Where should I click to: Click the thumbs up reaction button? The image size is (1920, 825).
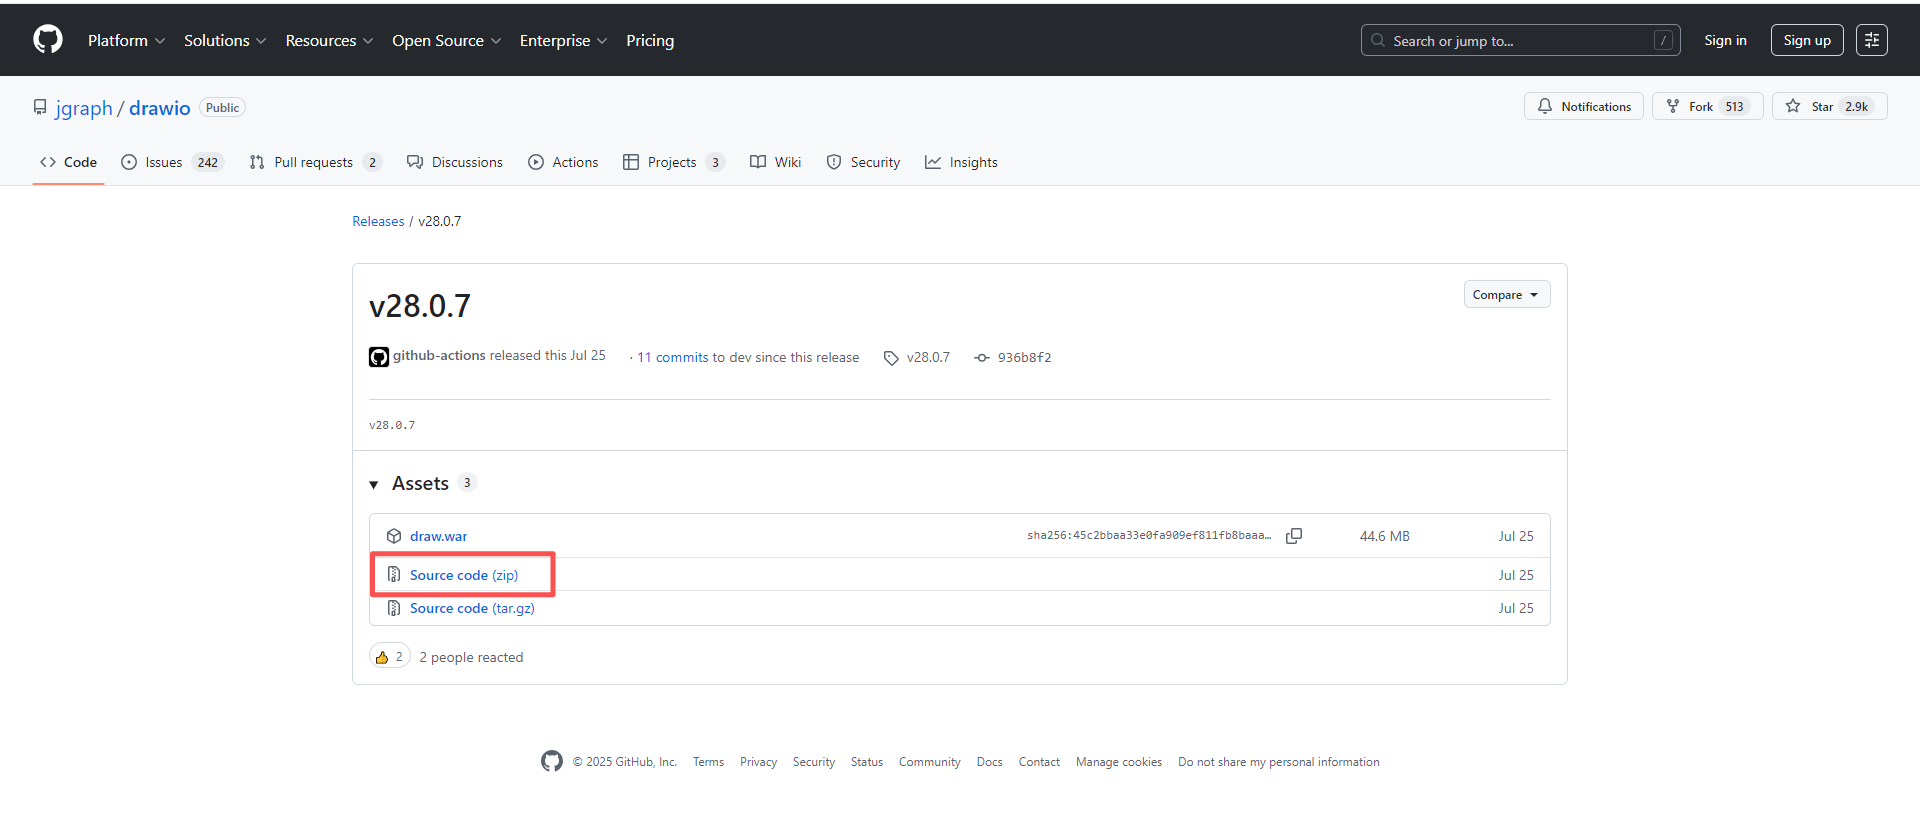tap(389, 657)
